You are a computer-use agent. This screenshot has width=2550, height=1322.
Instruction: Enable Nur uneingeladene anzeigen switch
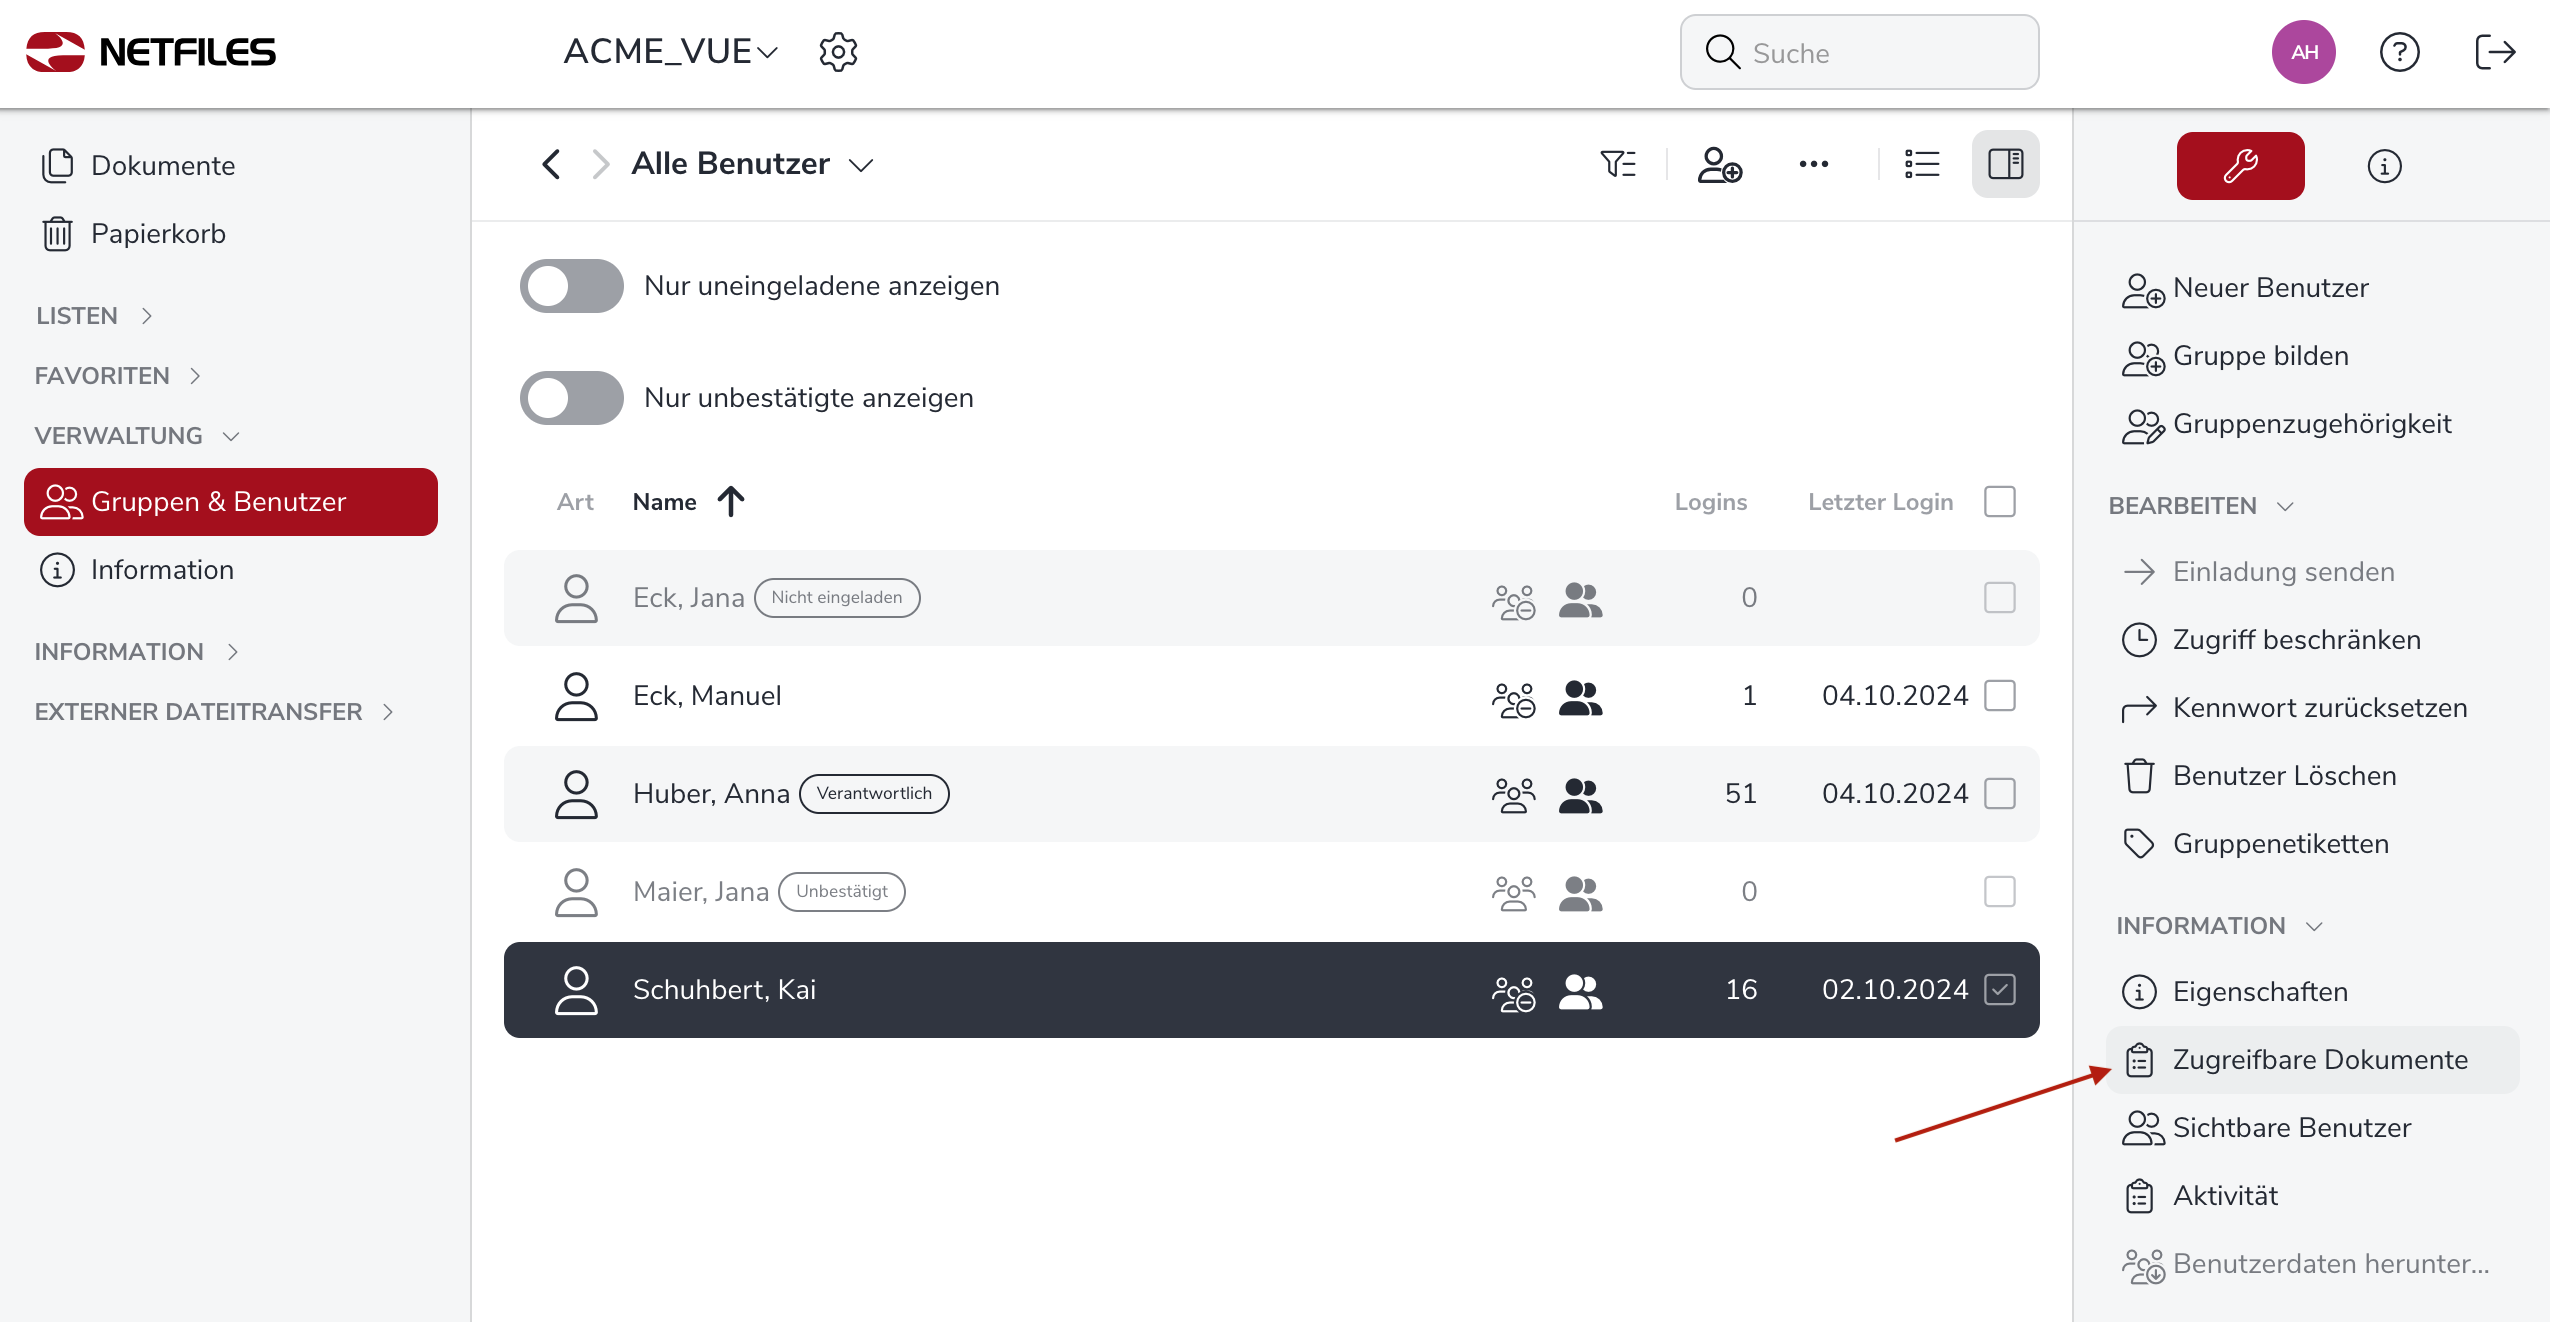point(571,286)
